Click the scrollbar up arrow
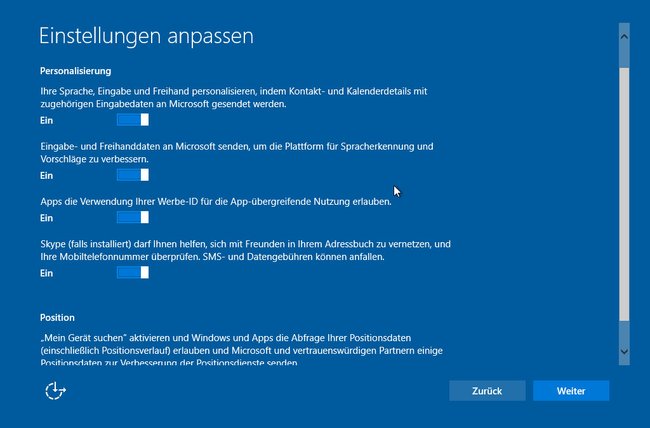The image size is (650, 428). click(624, 36)
